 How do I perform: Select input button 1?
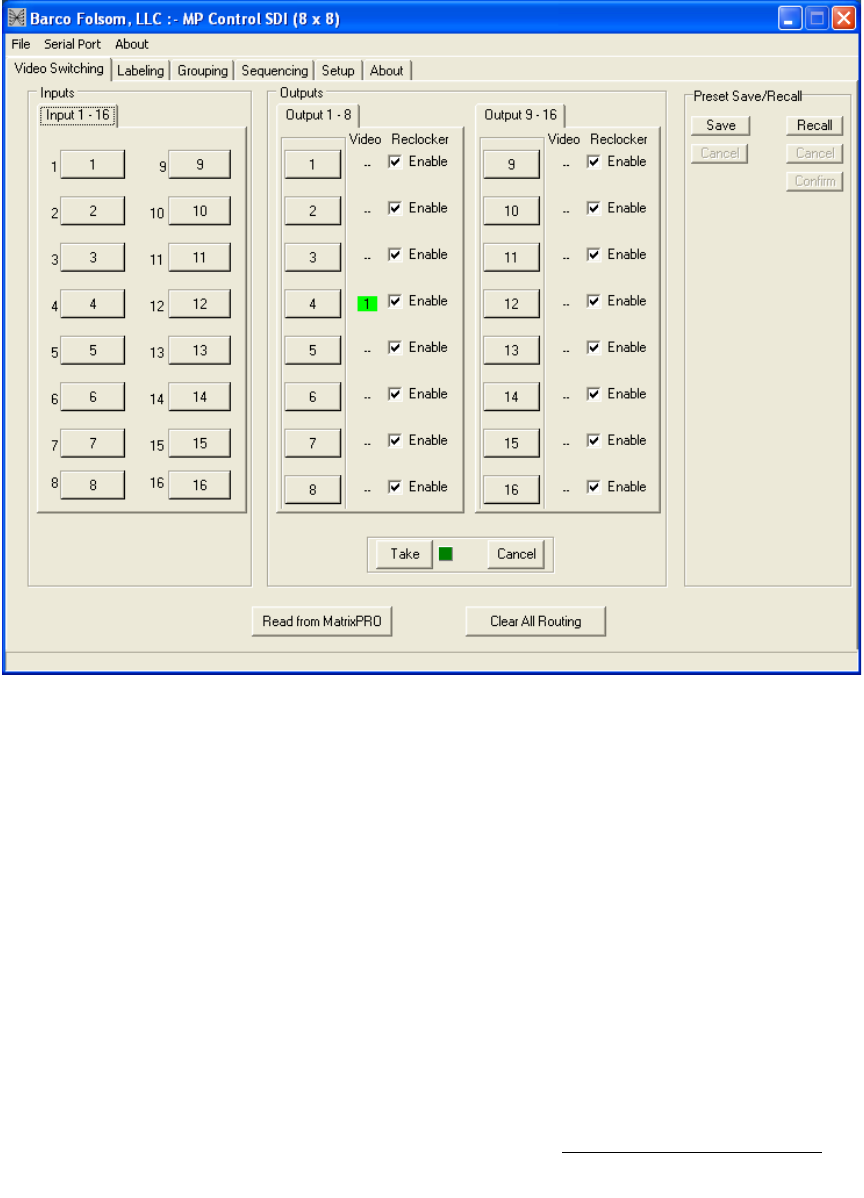pyautogui.click(x=92, y=164)
